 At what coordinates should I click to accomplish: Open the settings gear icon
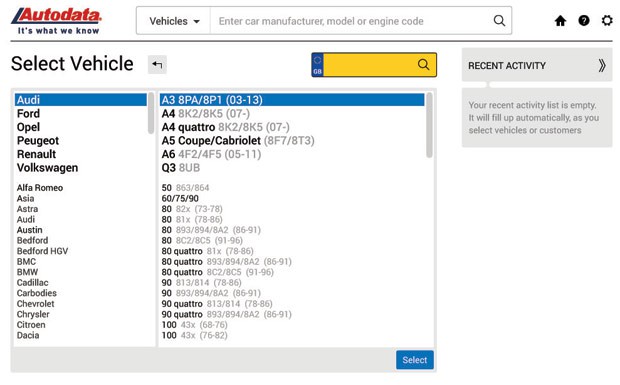[607, 21]
